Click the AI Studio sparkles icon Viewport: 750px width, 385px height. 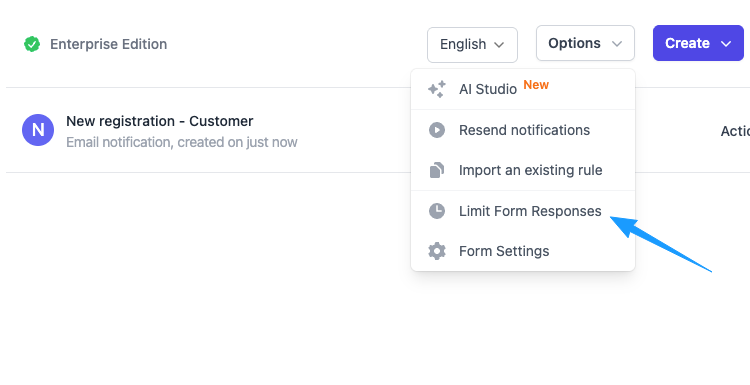pyautogui.click(x=437, y=89)
